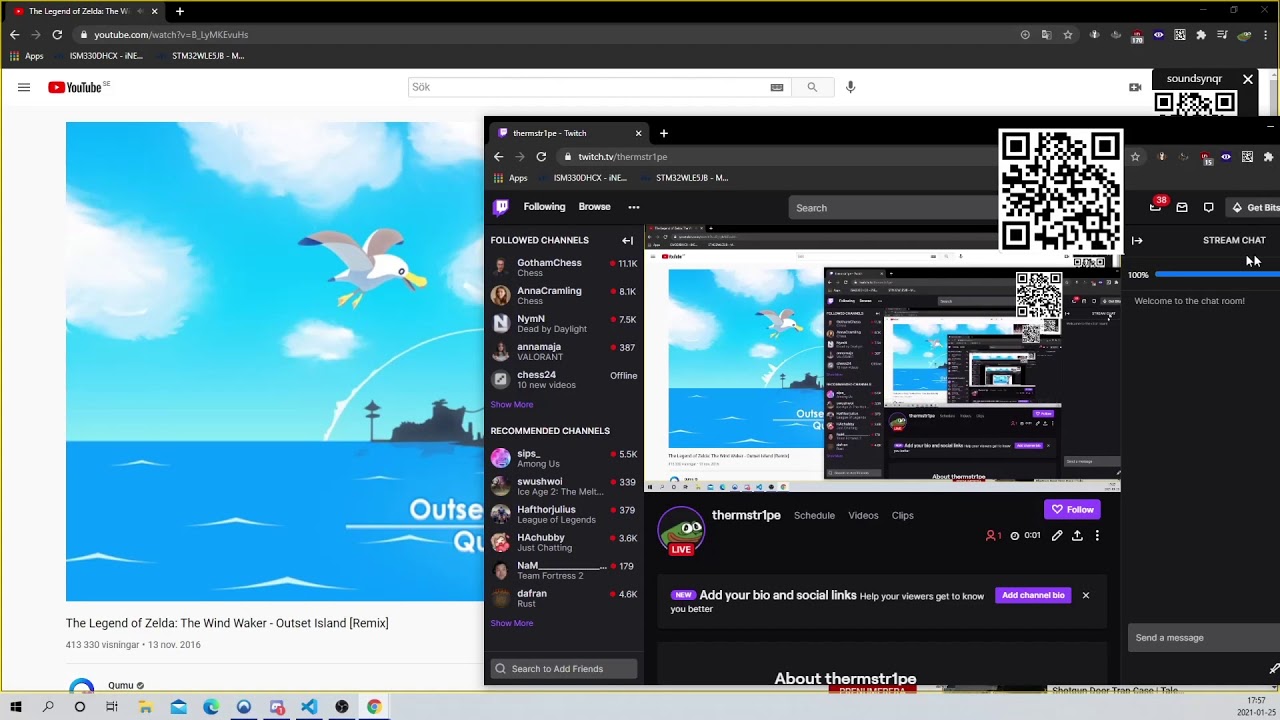Click the purple Follow button
1280x720 pixels.
tap(1072, 509)
